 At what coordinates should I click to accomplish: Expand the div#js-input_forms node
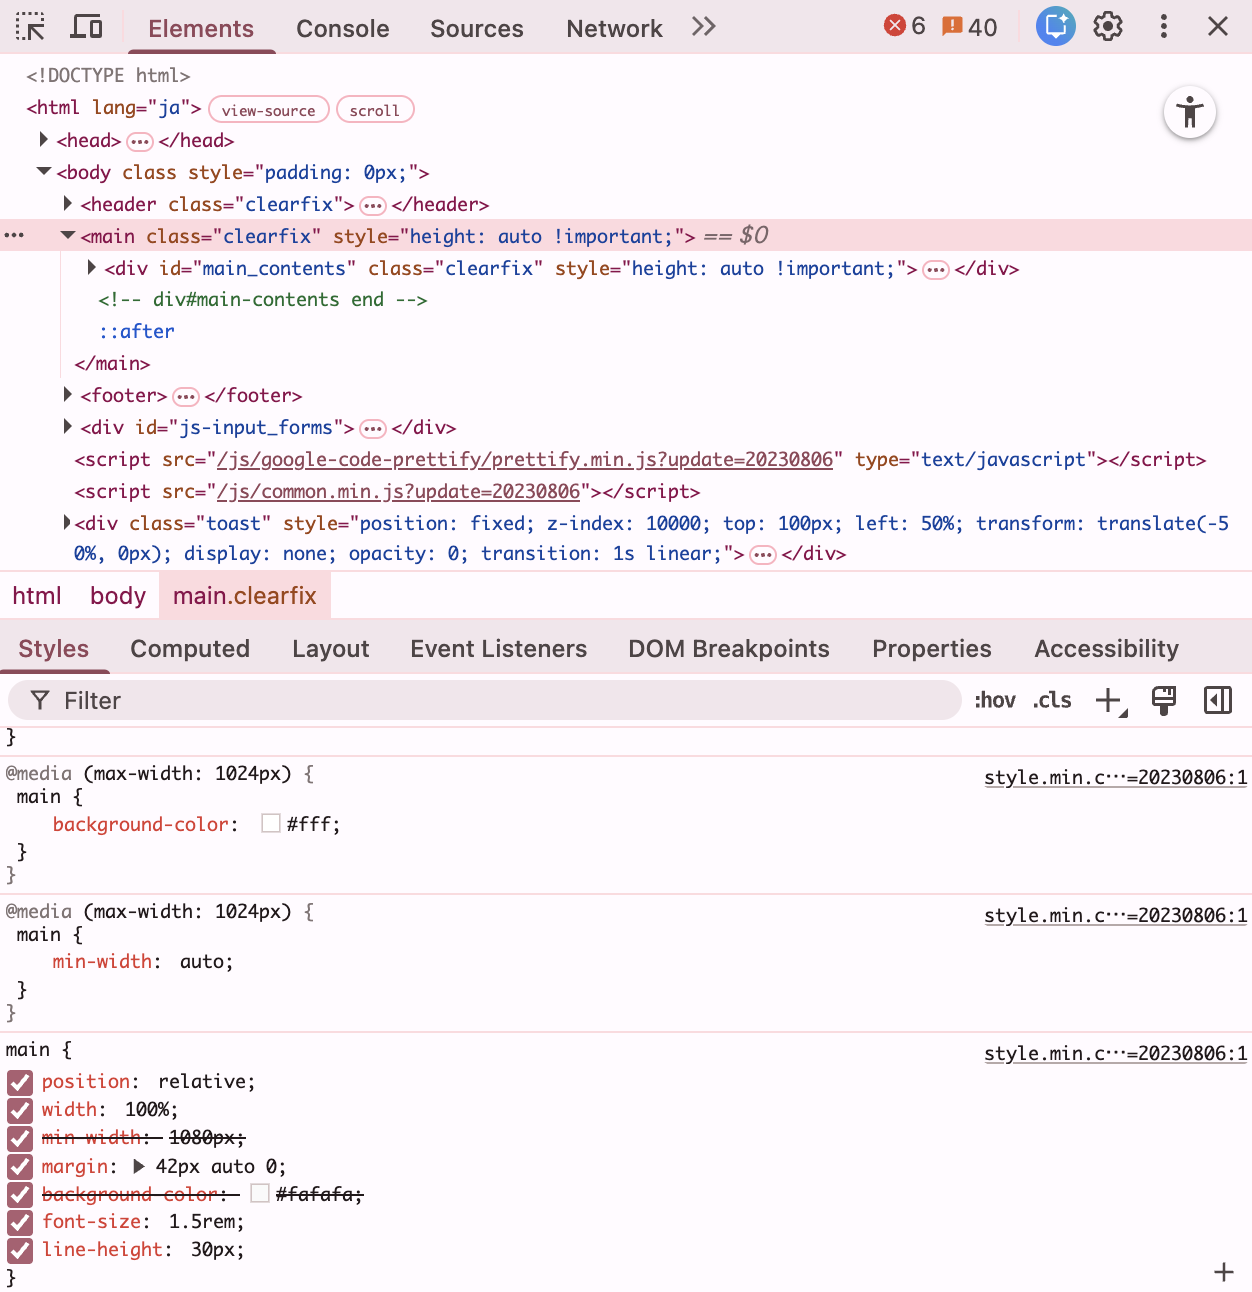coord(68,427)
